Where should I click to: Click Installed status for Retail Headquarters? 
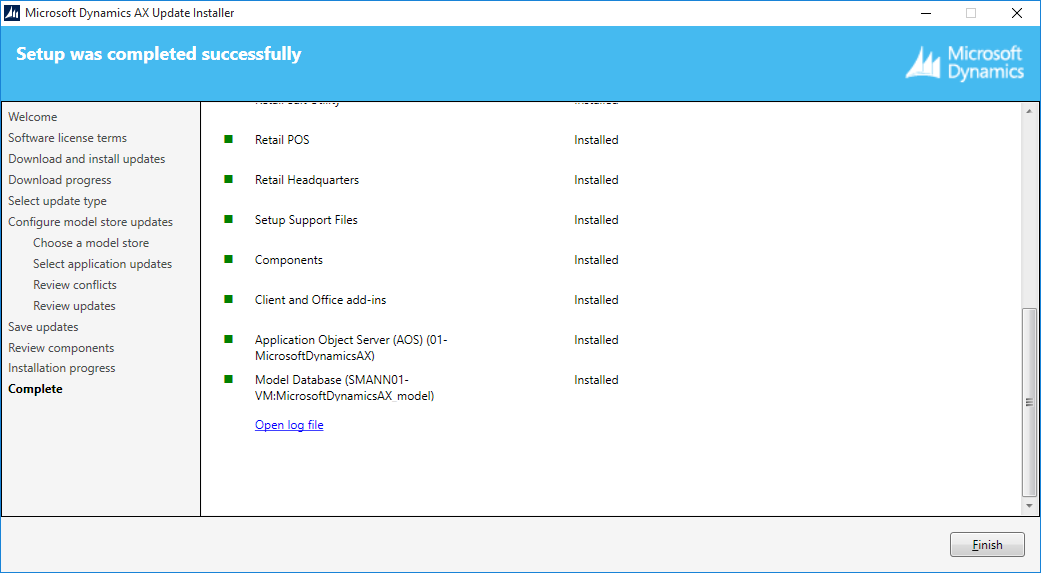click(596, 180)
